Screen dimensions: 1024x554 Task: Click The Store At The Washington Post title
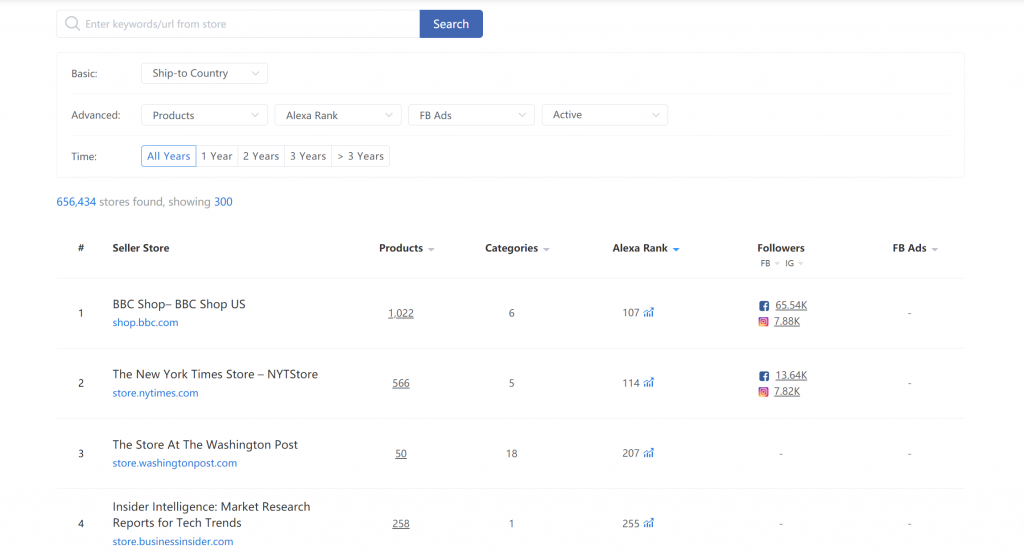pyautogui.click(x=205, y=444)
